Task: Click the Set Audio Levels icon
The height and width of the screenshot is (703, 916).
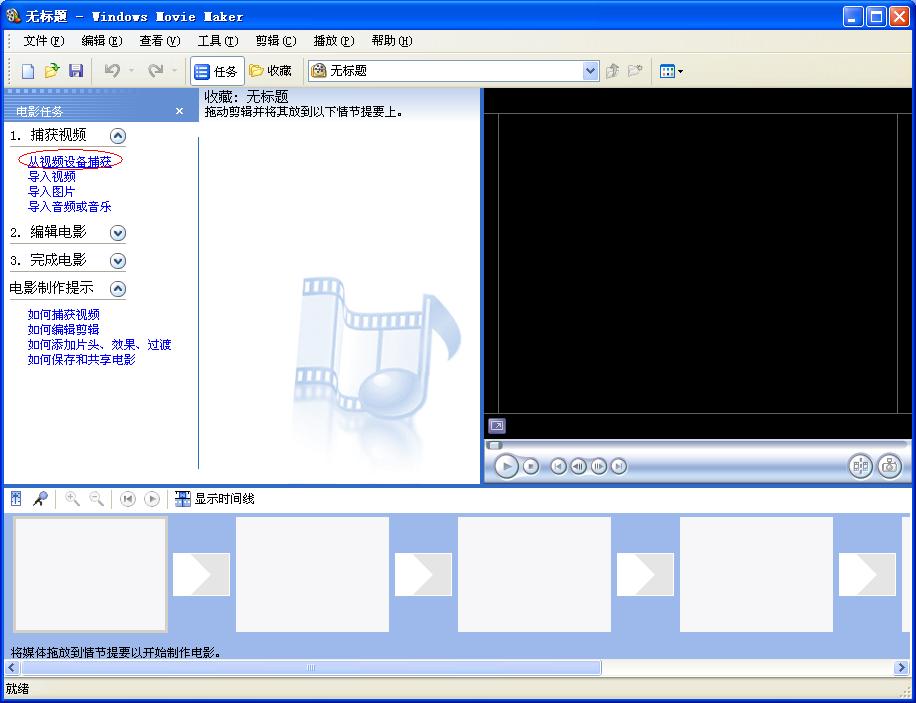Action: (15, 497)
